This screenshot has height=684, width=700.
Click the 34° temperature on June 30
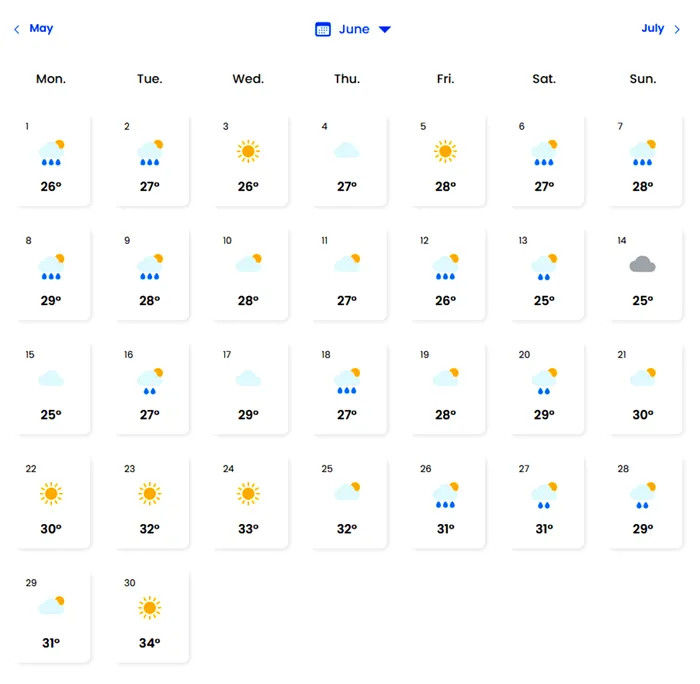(x=150, y=643)
